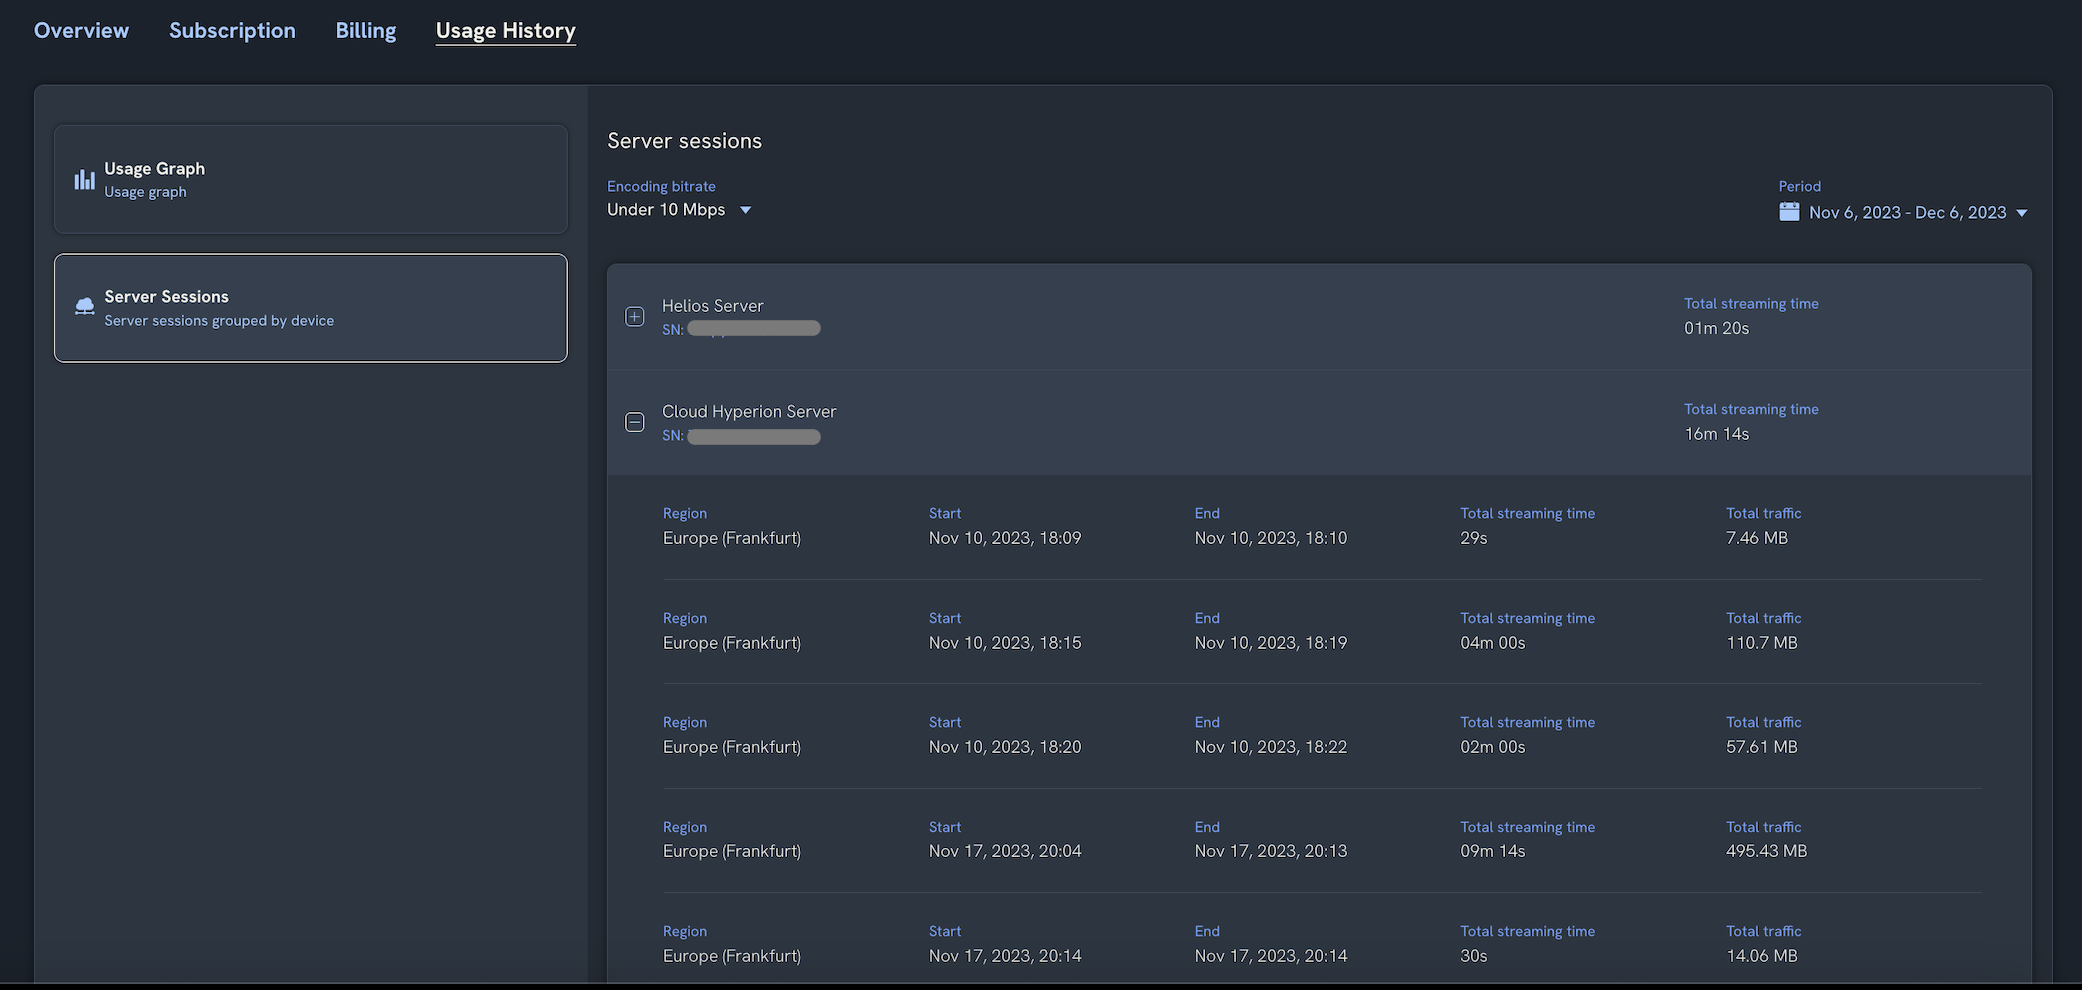The width and height of the screenshot is (2082, 990).
Task: Expand the Helios Server row
Action: [634, 317]
